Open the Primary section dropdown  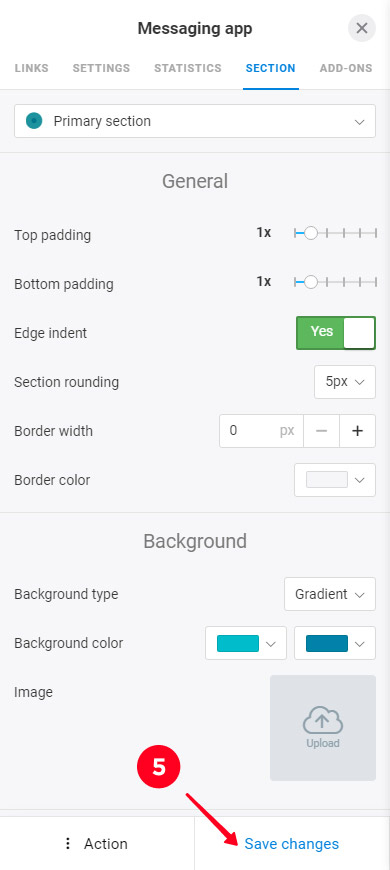[195, 121]
